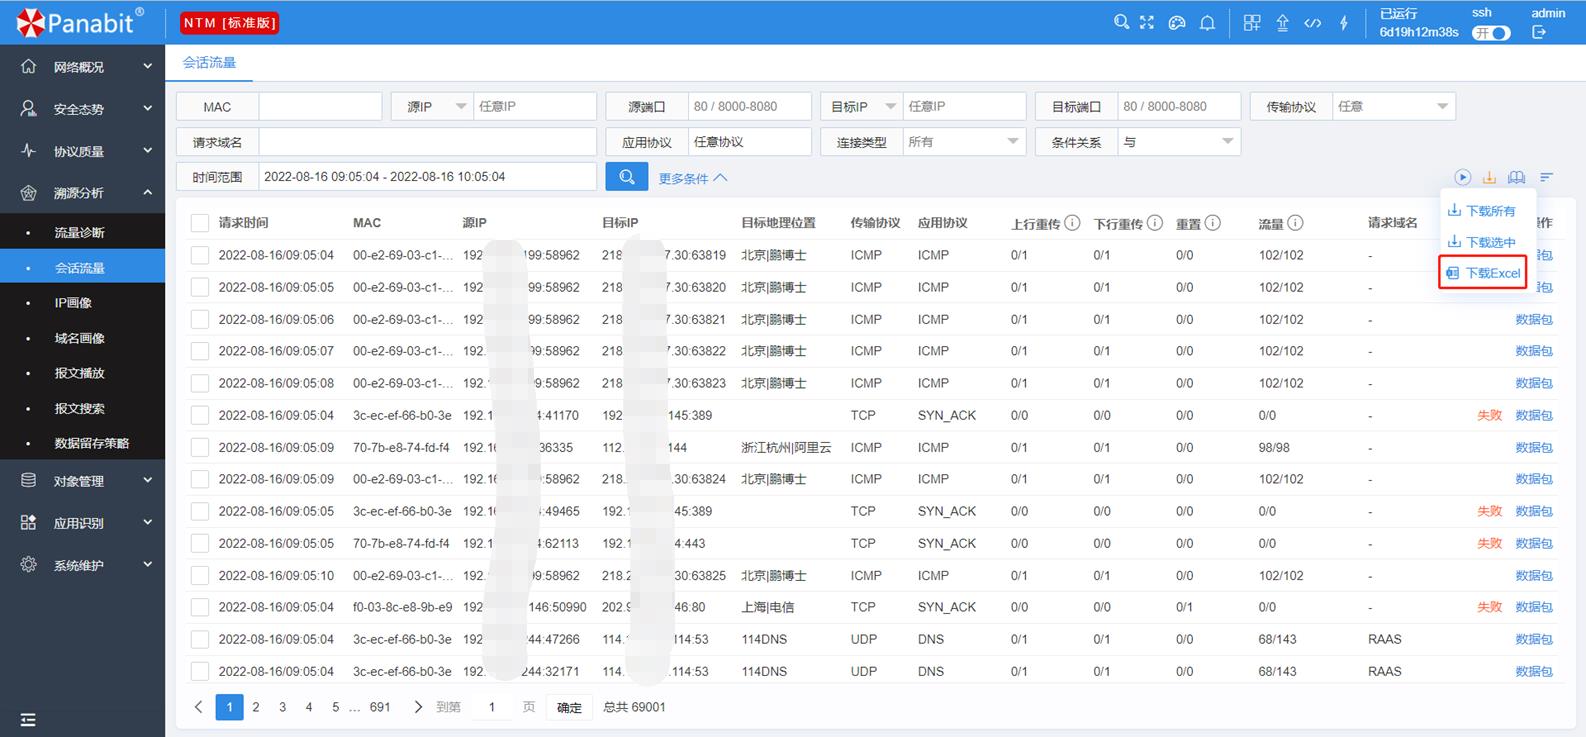
Task: Tick the select-all checkbox in the table header
Action: tap(200, 223)
